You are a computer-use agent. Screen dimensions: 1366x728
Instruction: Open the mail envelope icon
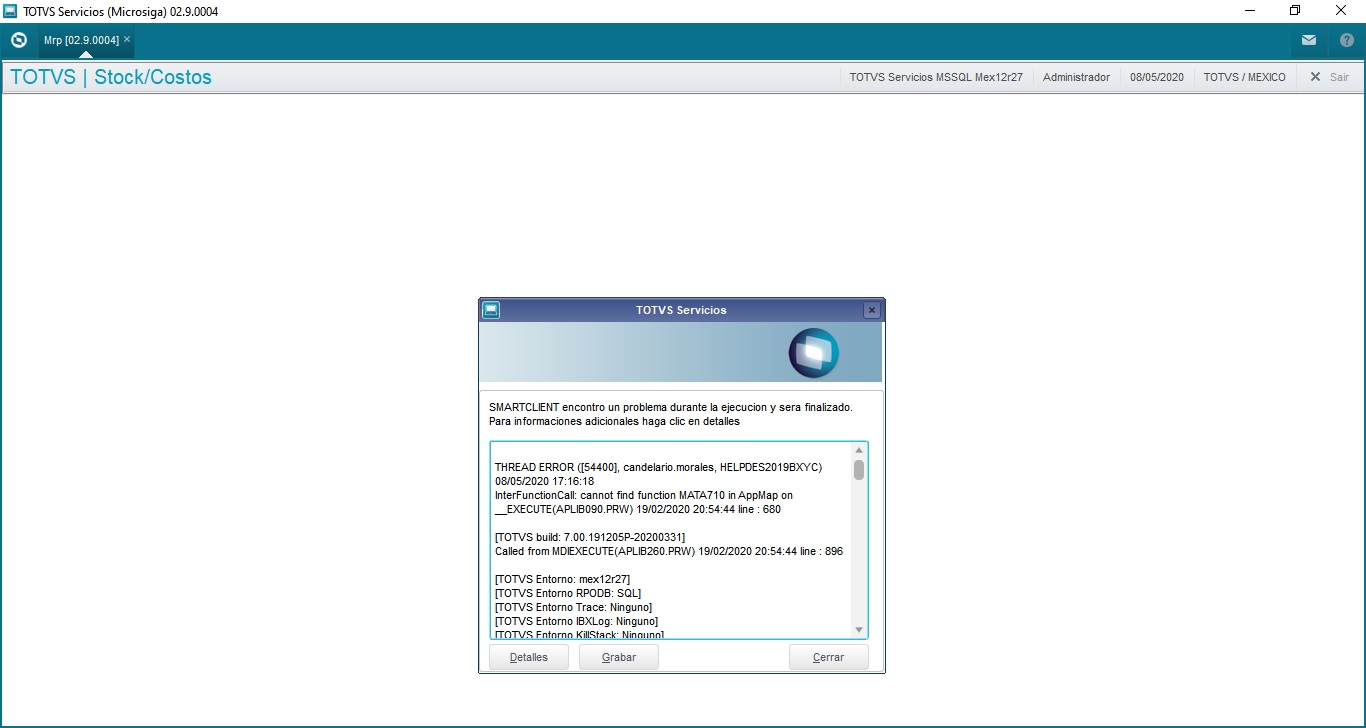click(x=1309, y=40)
